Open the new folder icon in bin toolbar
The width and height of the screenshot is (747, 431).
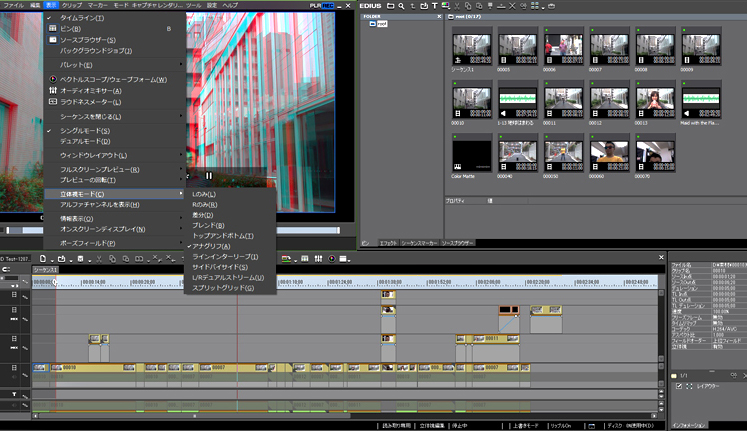(x=391, y=6)
